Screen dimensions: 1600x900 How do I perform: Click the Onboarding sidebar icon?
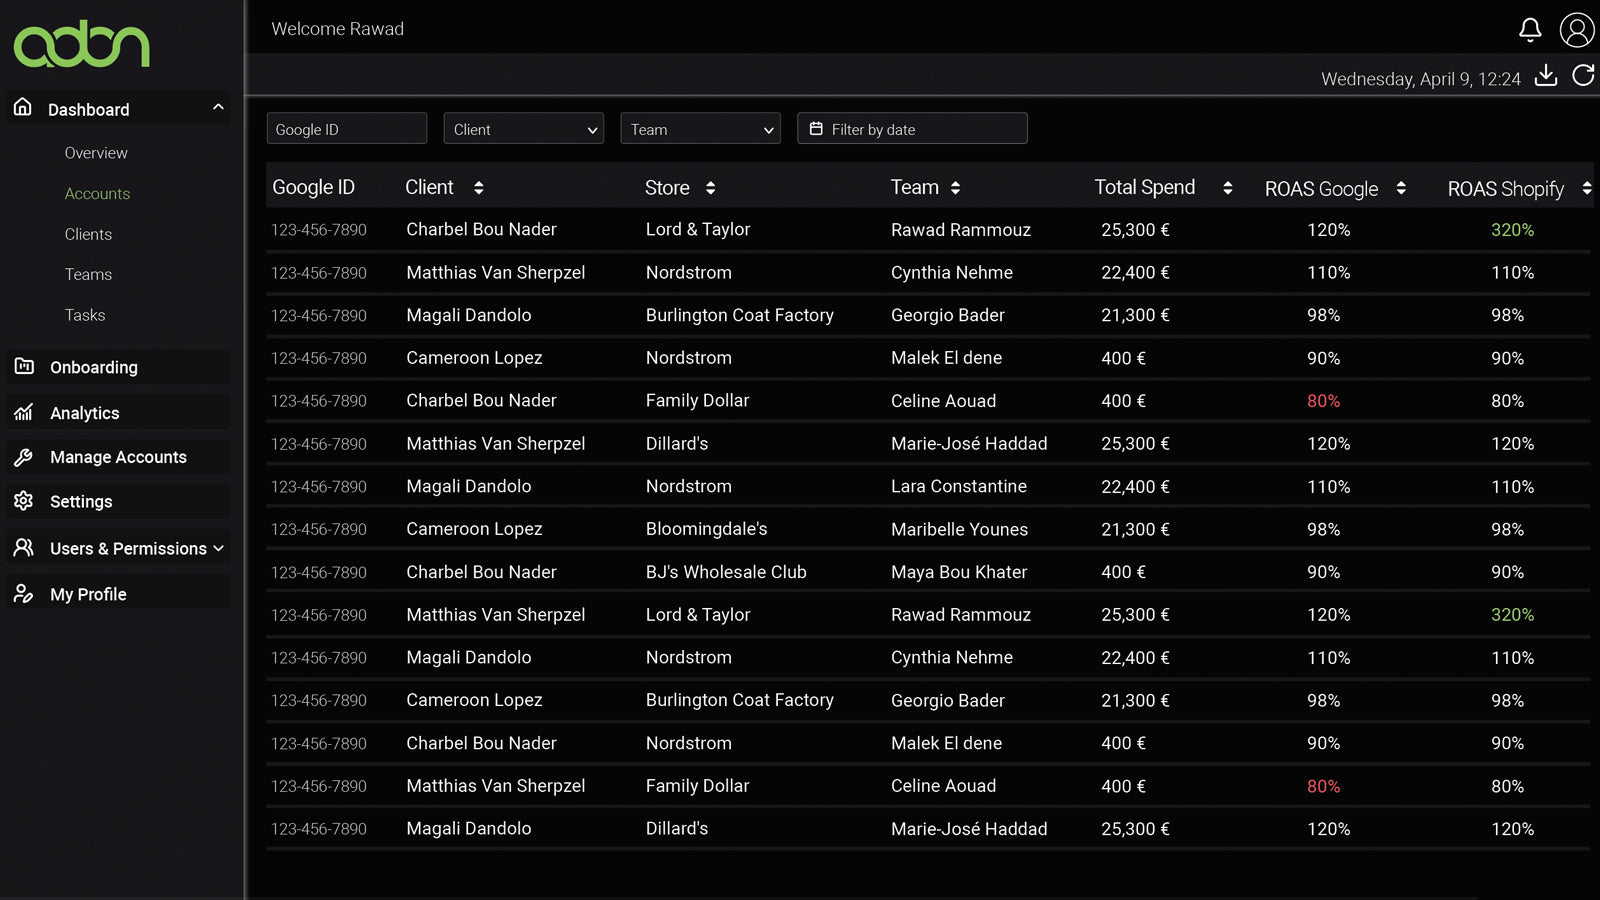pos(24,366)
